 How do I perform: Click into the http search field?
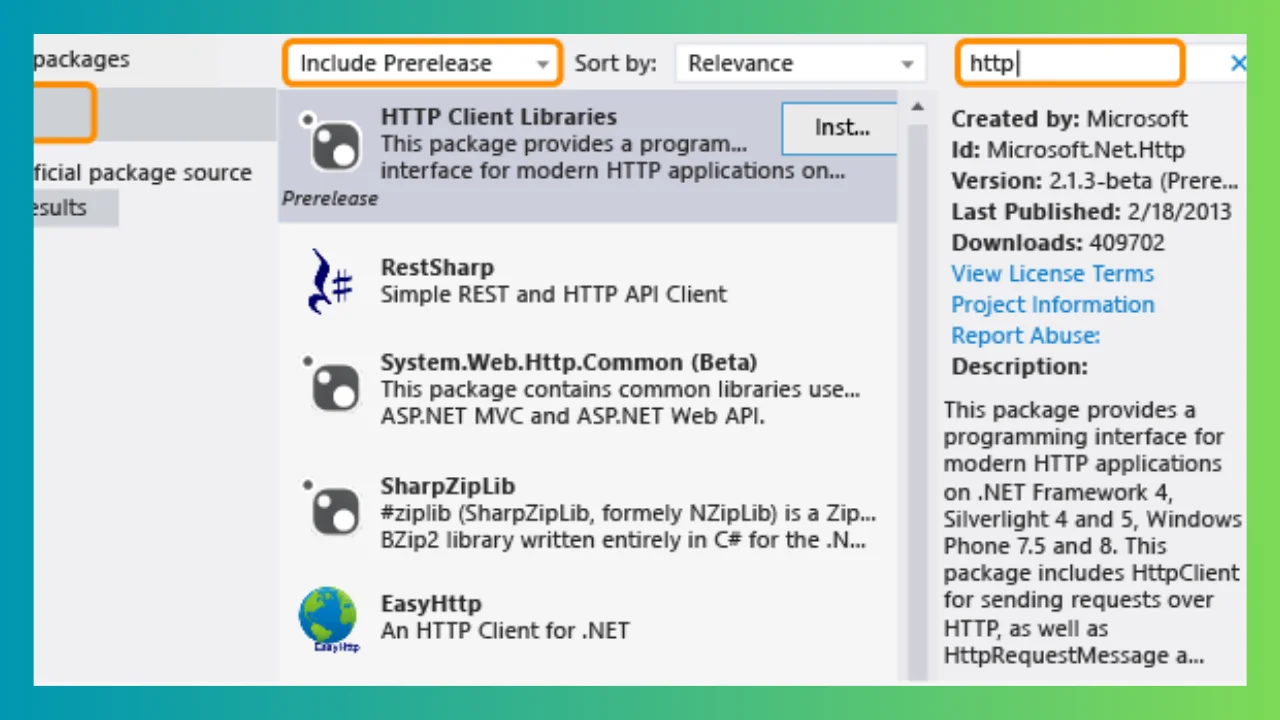(x=1070, y=63)
